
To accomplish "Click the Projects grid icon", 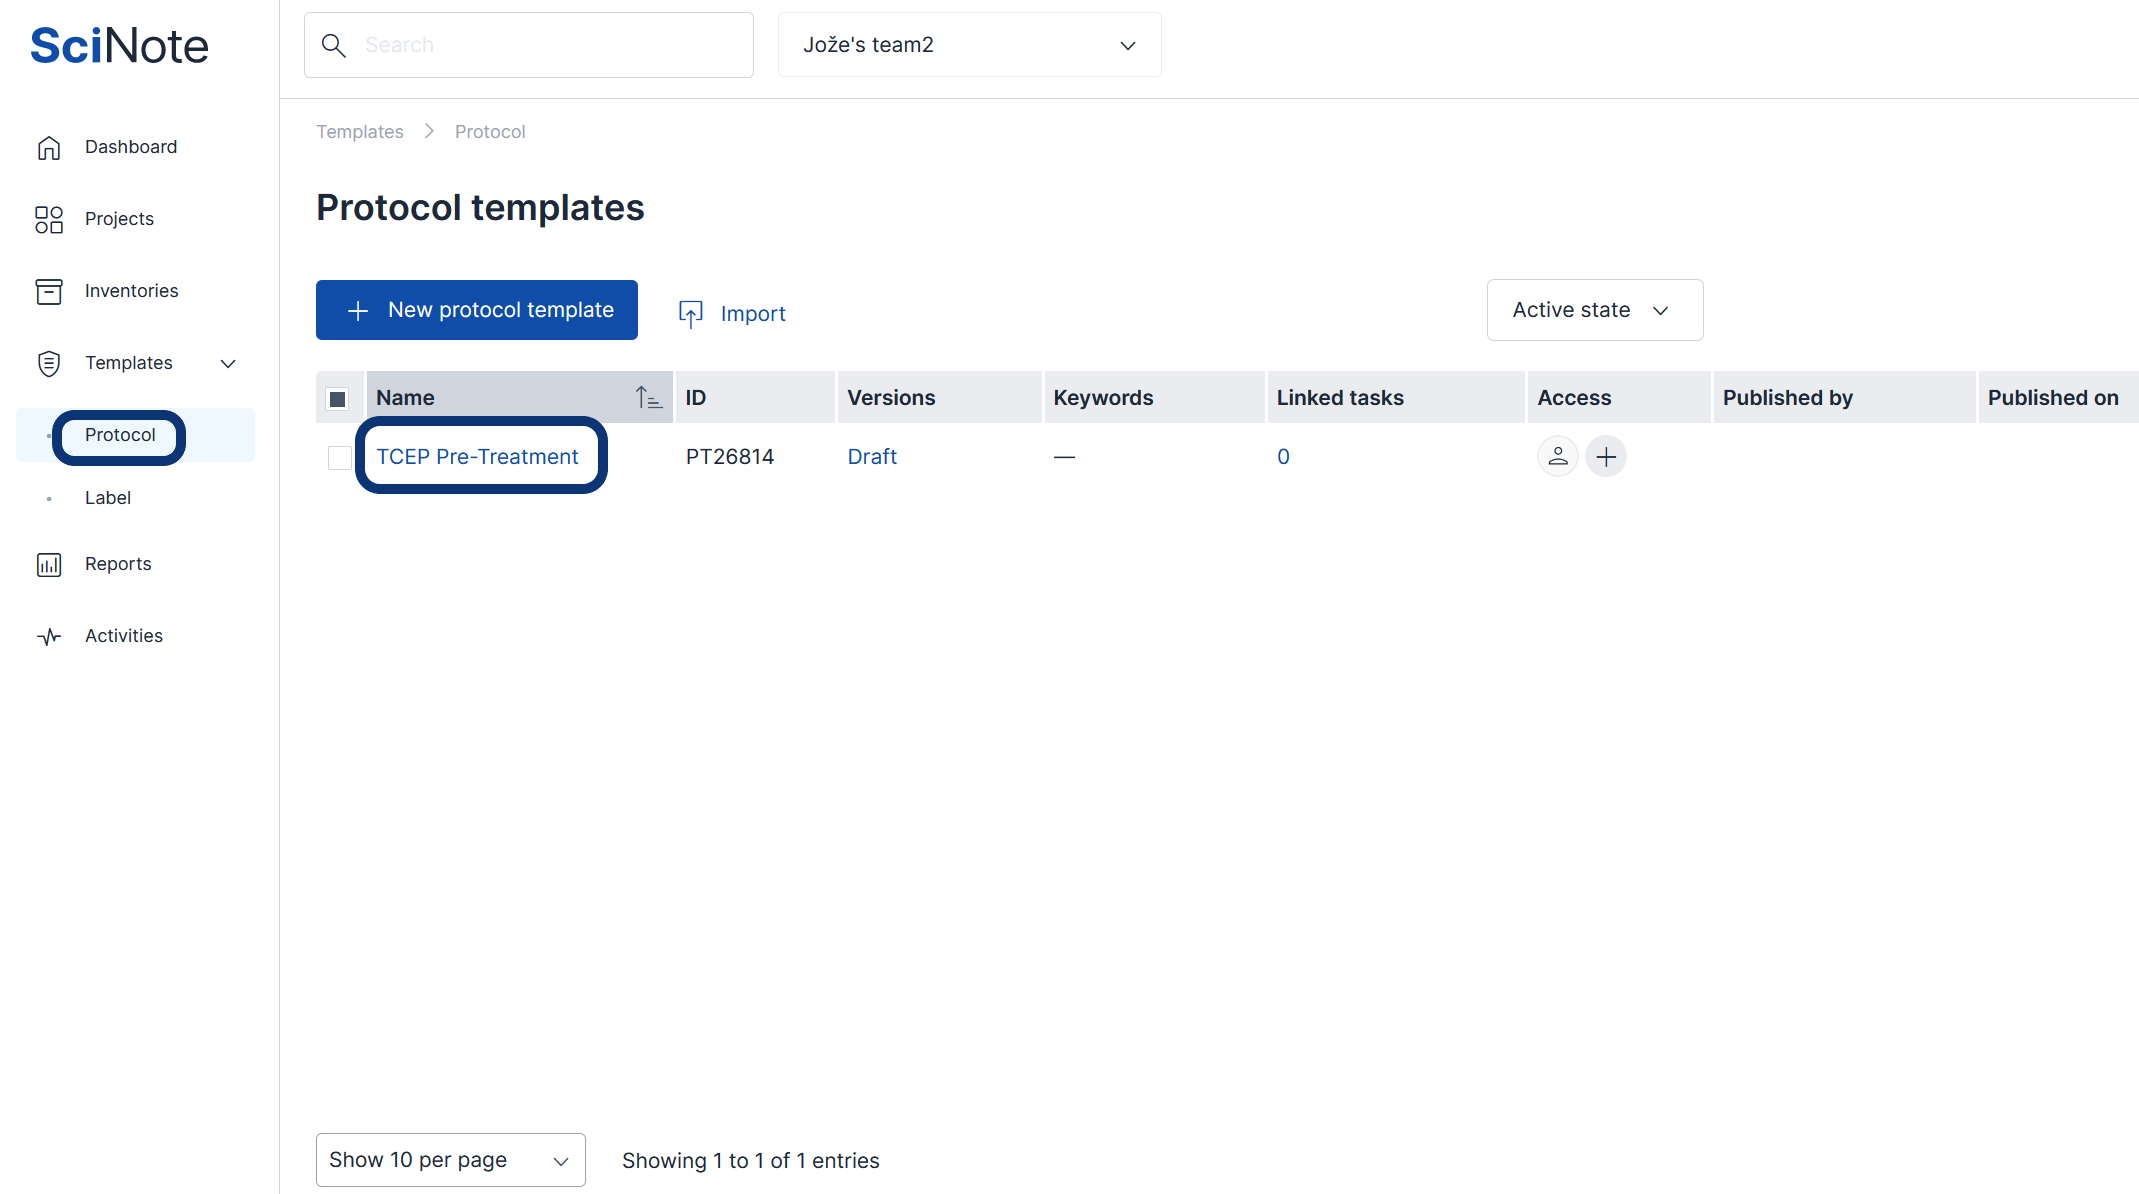I will [49, 219].
